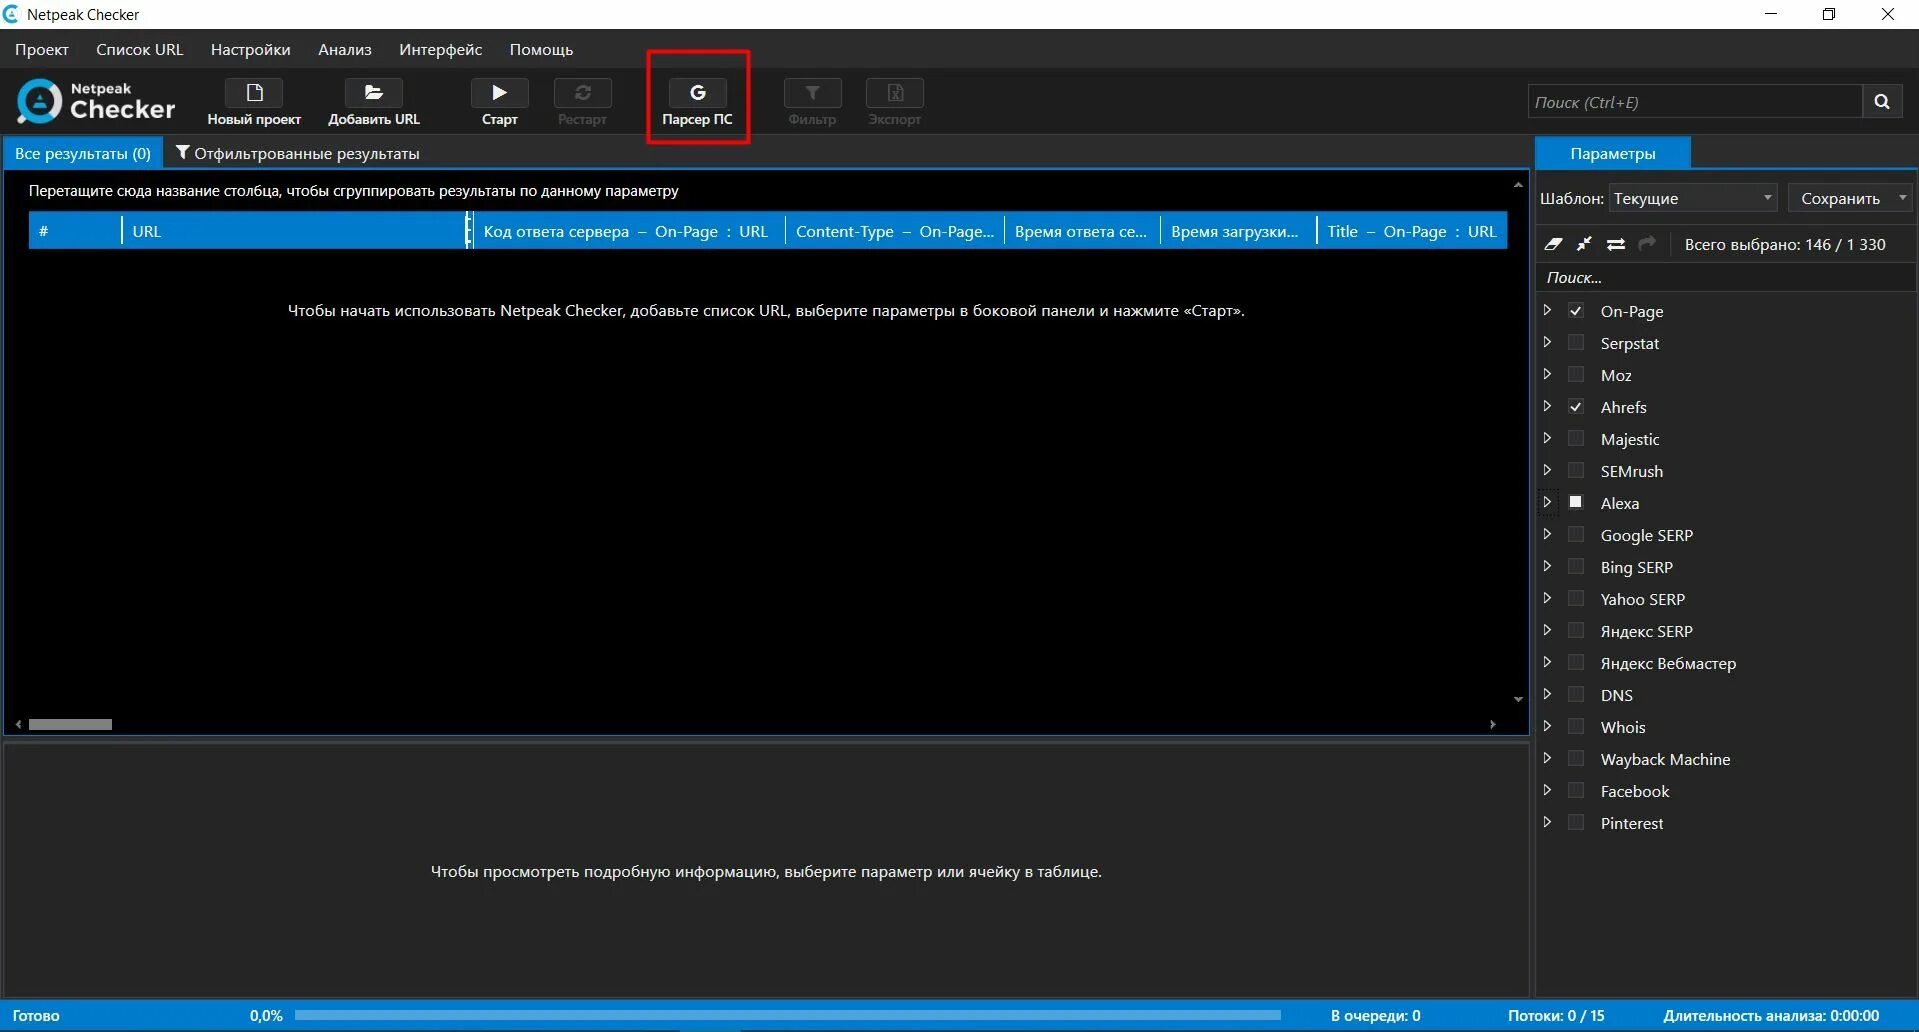Create a new project with Новый проект
This screenshot has width=1919, height=1032.
(254, 103)
